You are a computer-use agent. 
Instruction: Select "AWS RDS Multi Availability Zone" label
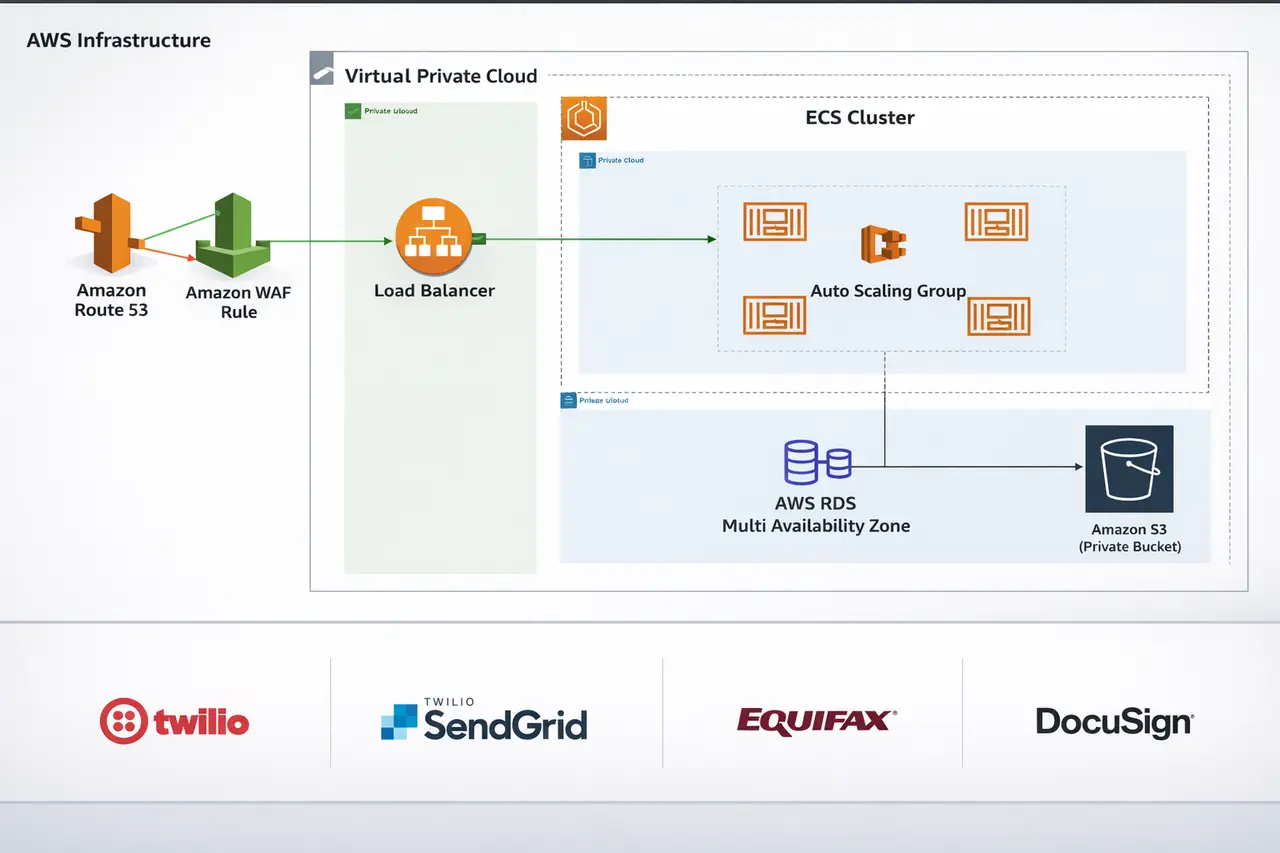(816, 515)
